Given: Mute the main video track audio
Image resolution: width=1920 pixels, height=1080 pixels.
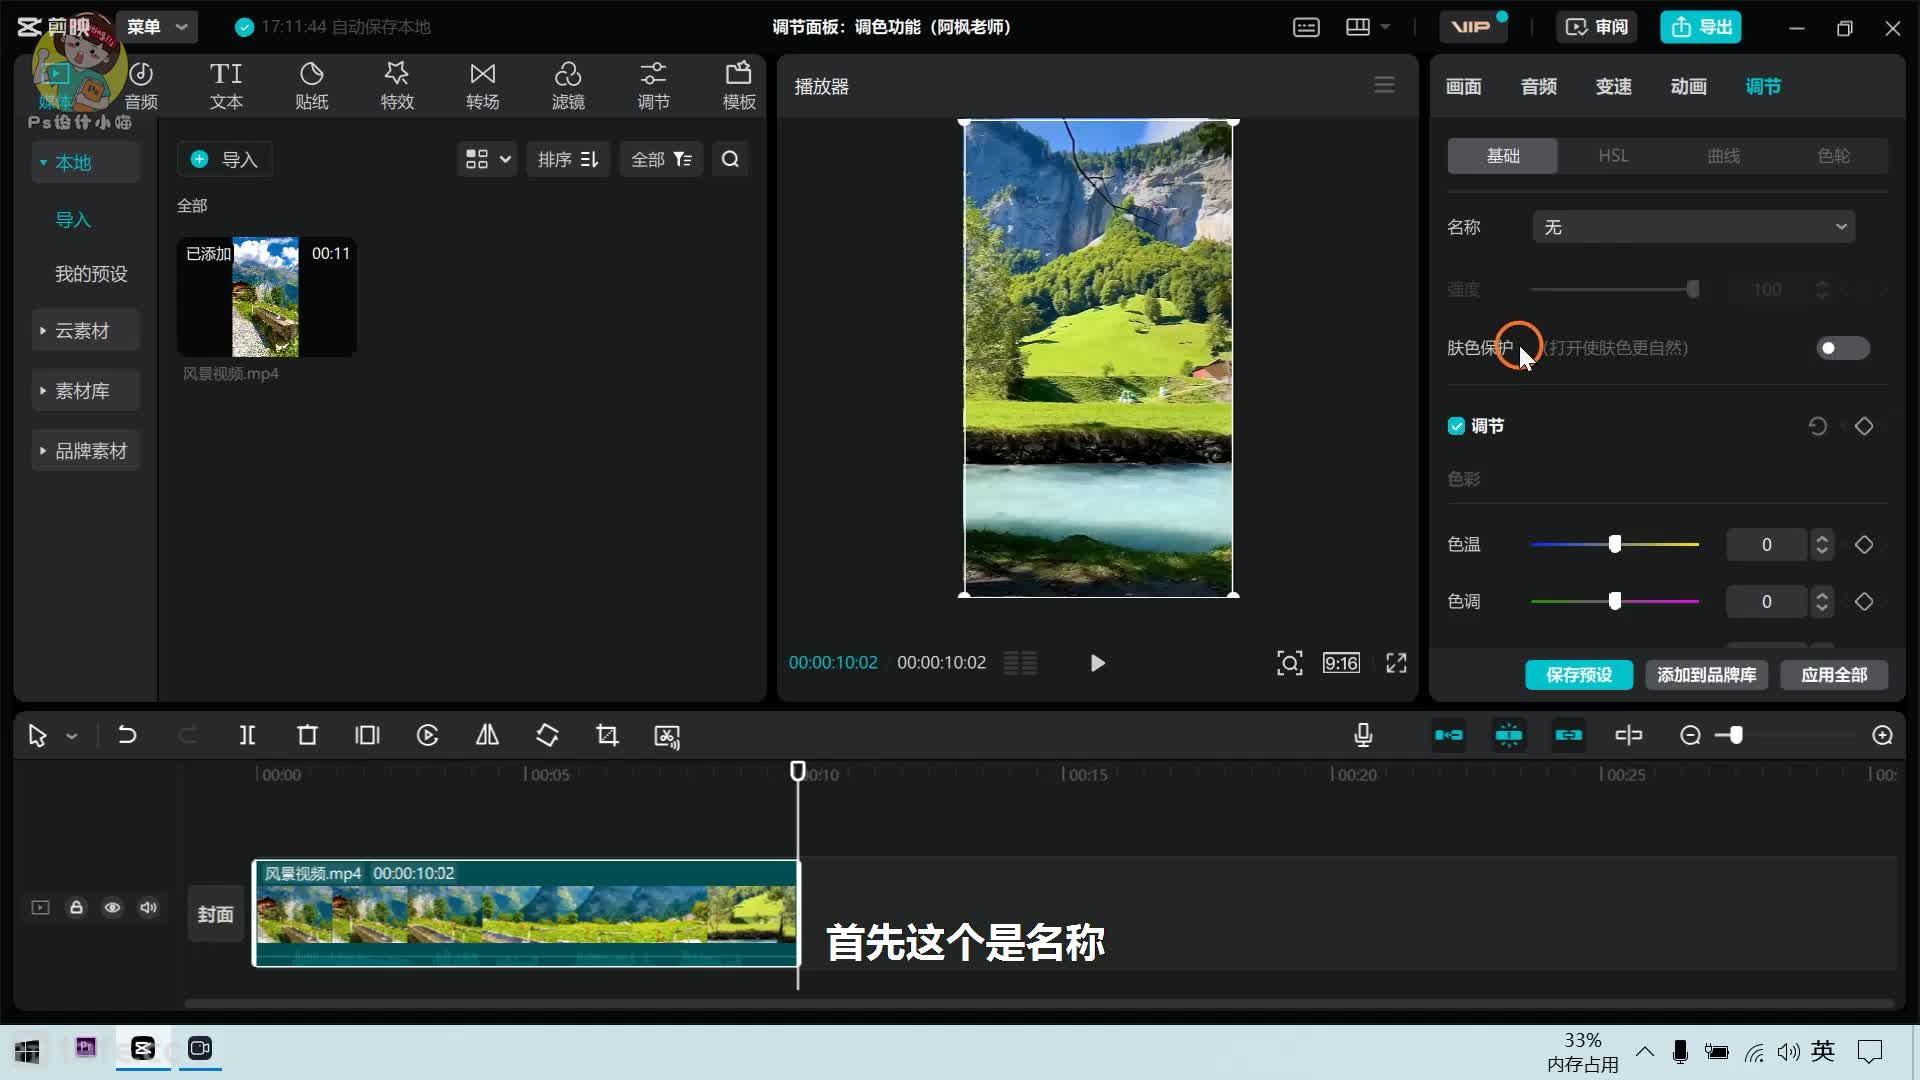Looking at the screenshot, I should pyautogui.click(x=148, y=907).
